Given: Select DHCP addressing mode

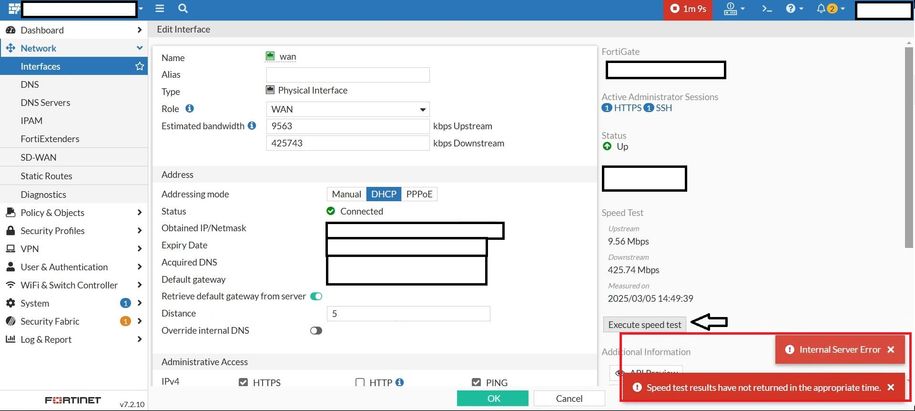Looking at the screenshot, I should [x=384, y=194].
